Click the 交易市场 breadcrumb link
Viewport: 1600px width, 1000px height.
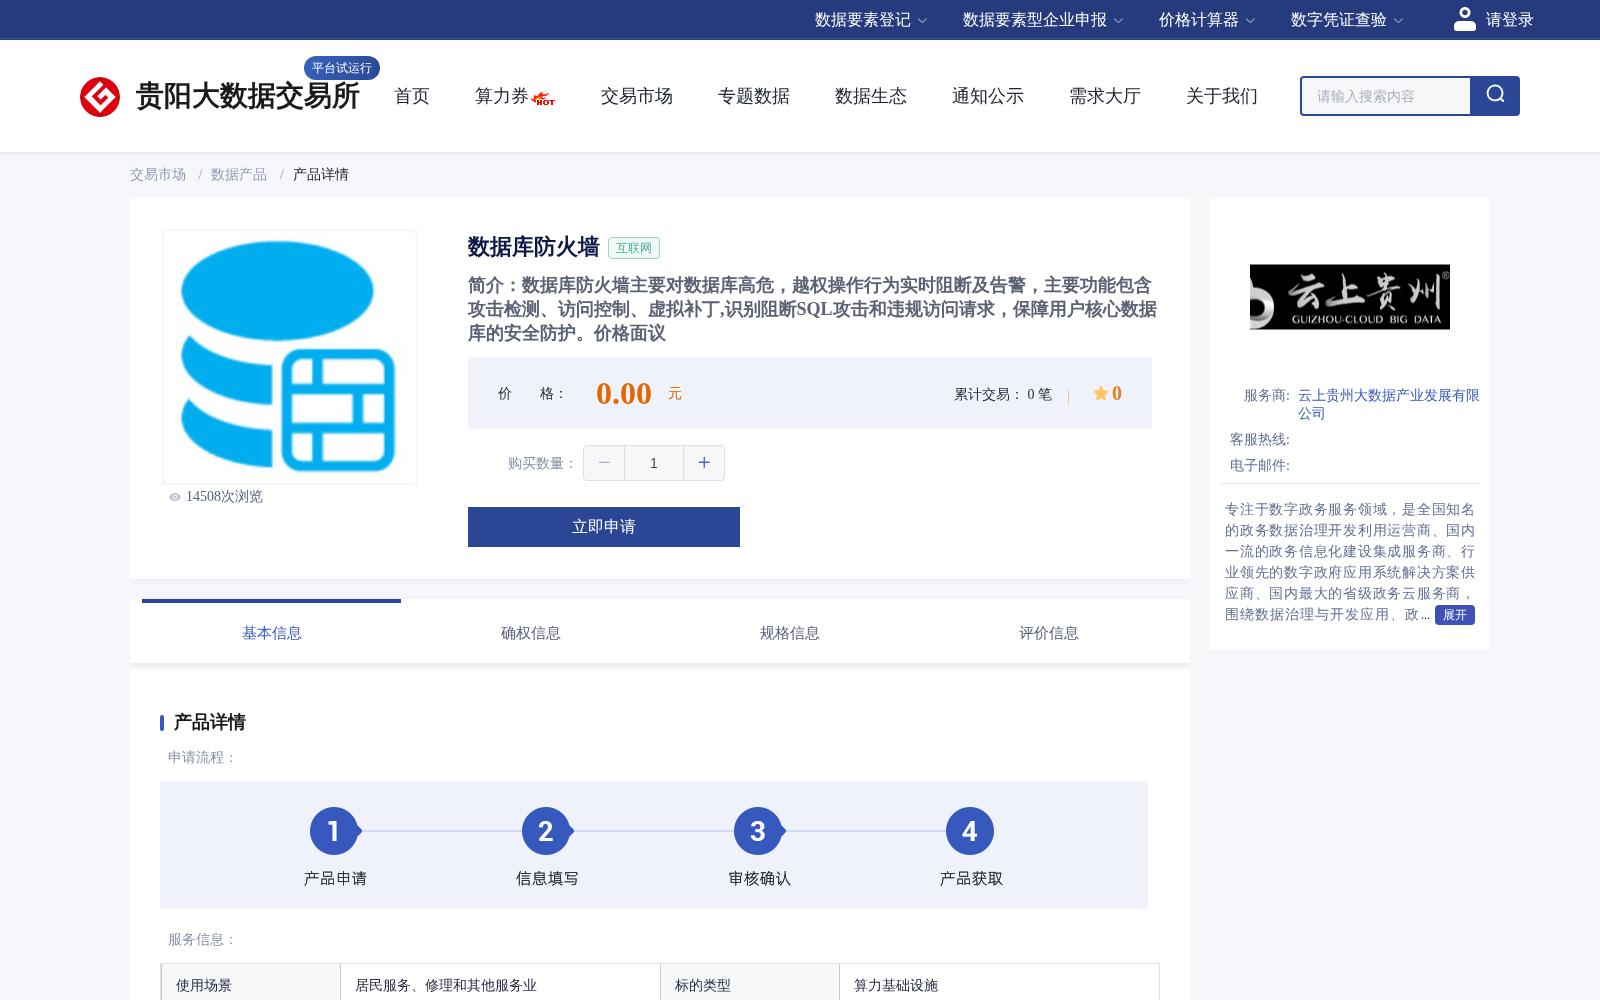158,174
